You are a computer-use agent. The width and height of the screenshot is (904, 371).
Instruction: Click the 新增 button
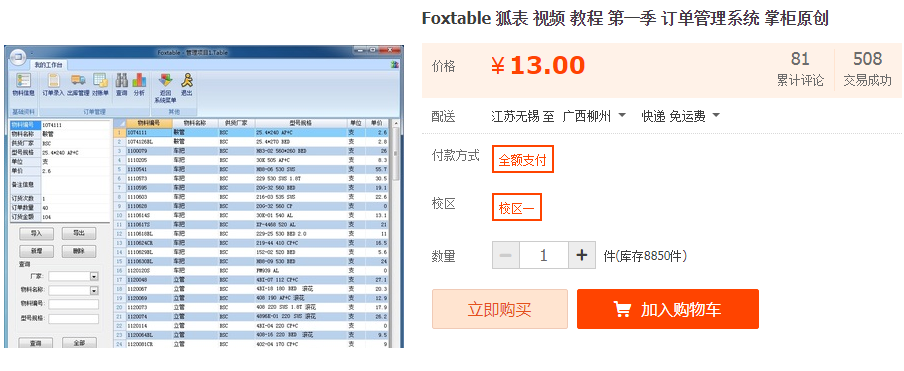click(x=36, y=251)
